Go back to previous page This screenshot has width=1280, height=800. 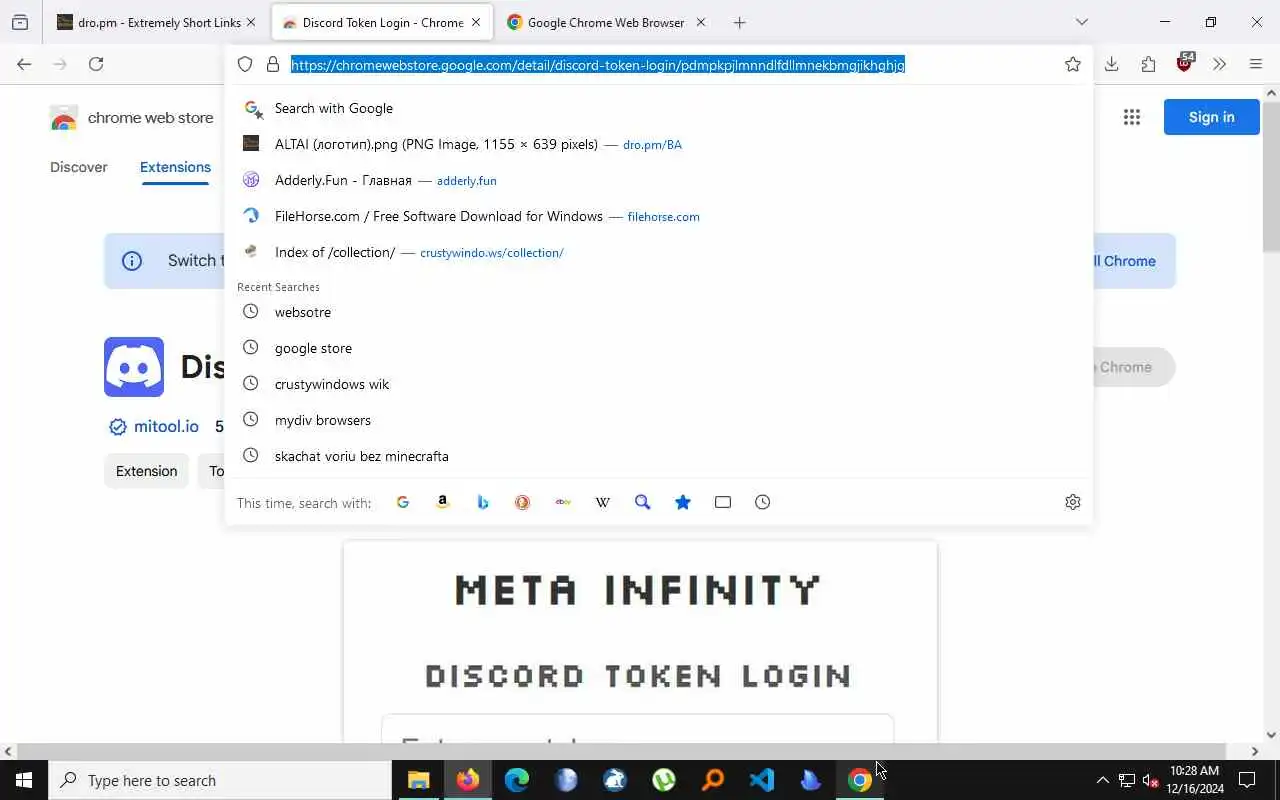(24, 64)
